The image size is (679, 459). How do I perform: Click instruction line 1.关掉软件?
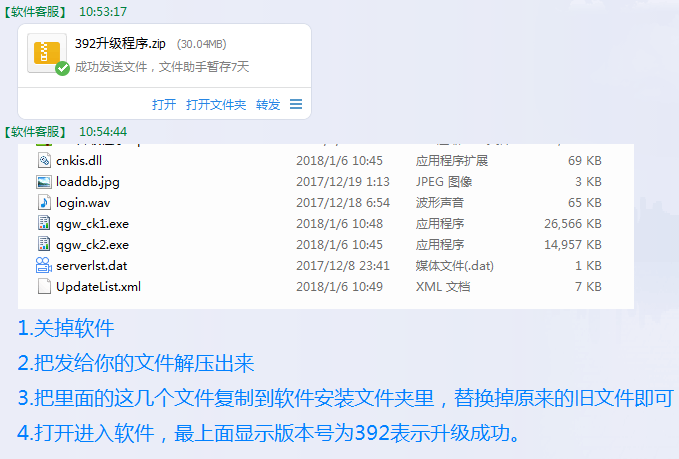pyautogui.click(x=66, y=328)
